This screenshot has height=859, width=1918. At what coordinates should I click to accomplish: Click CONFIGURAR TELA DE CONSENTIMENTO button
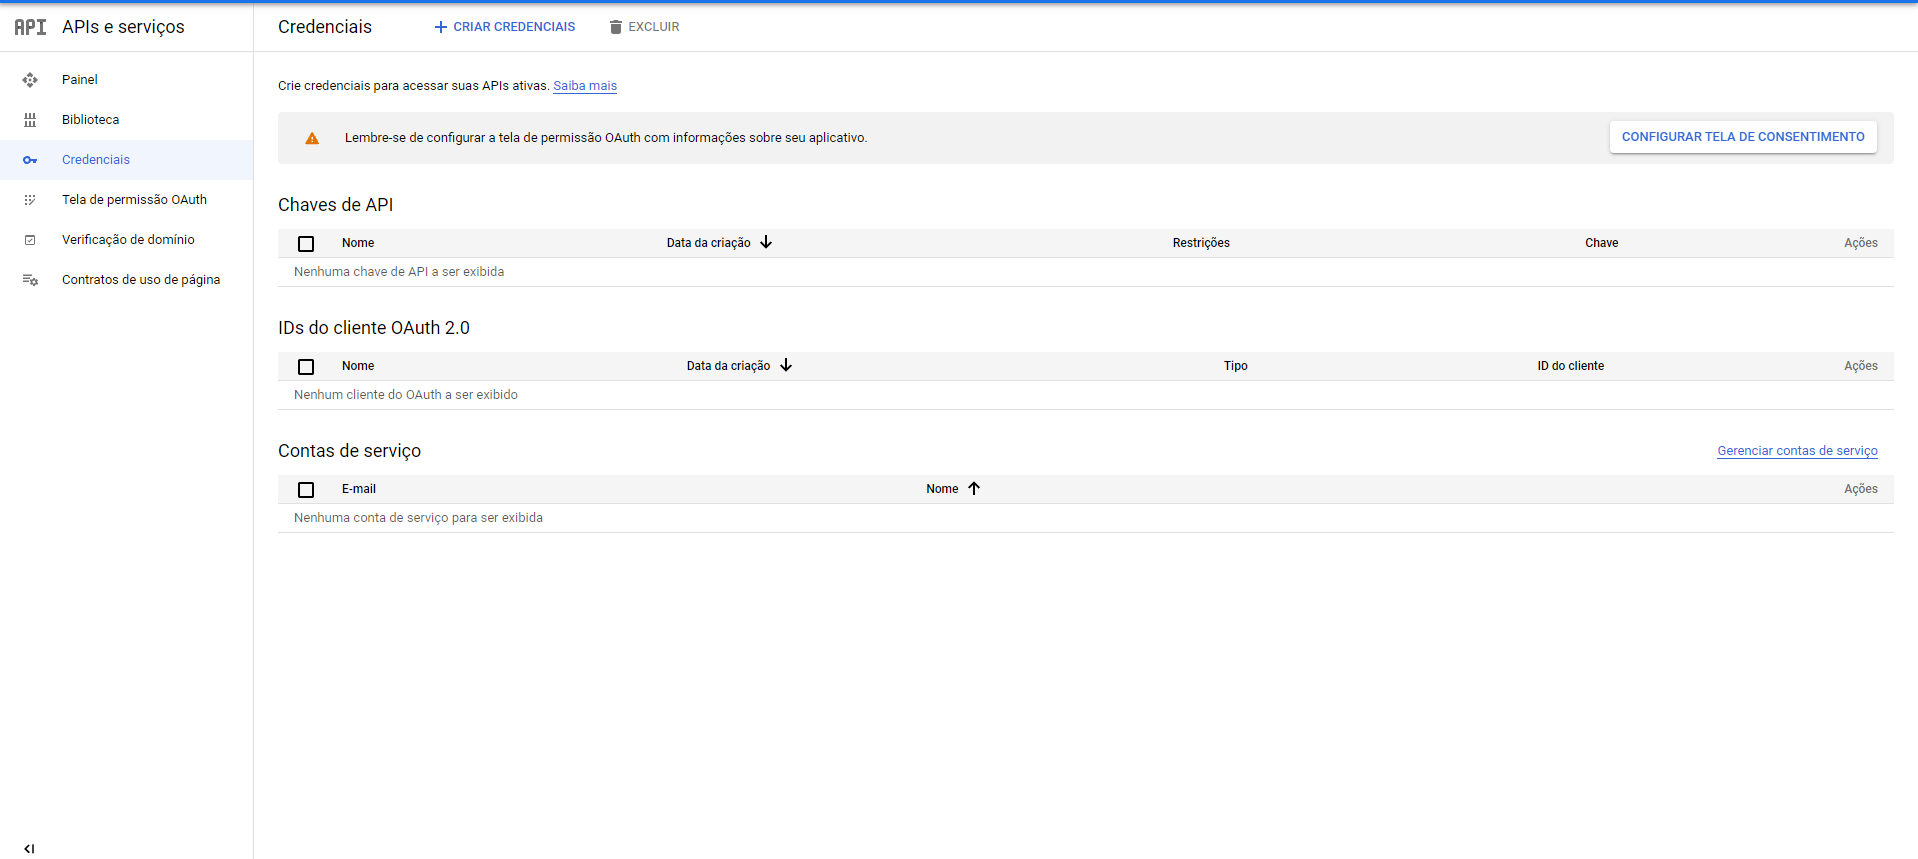point(1743,137)
